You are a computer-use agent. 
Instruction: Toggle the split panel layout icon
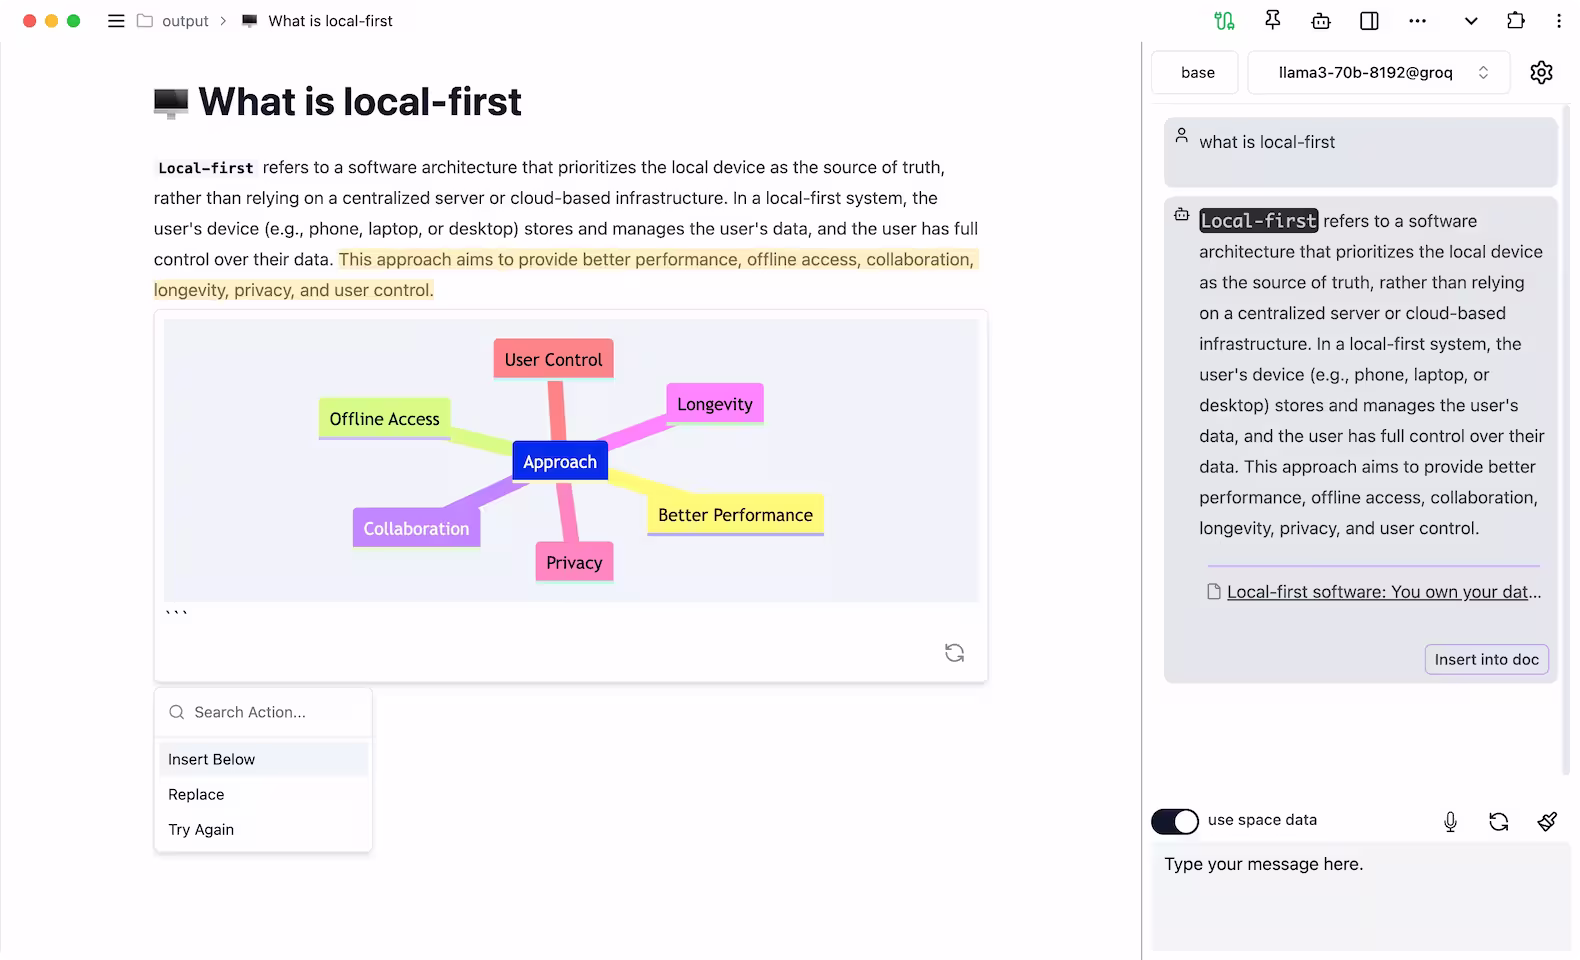click(1370, 21)
